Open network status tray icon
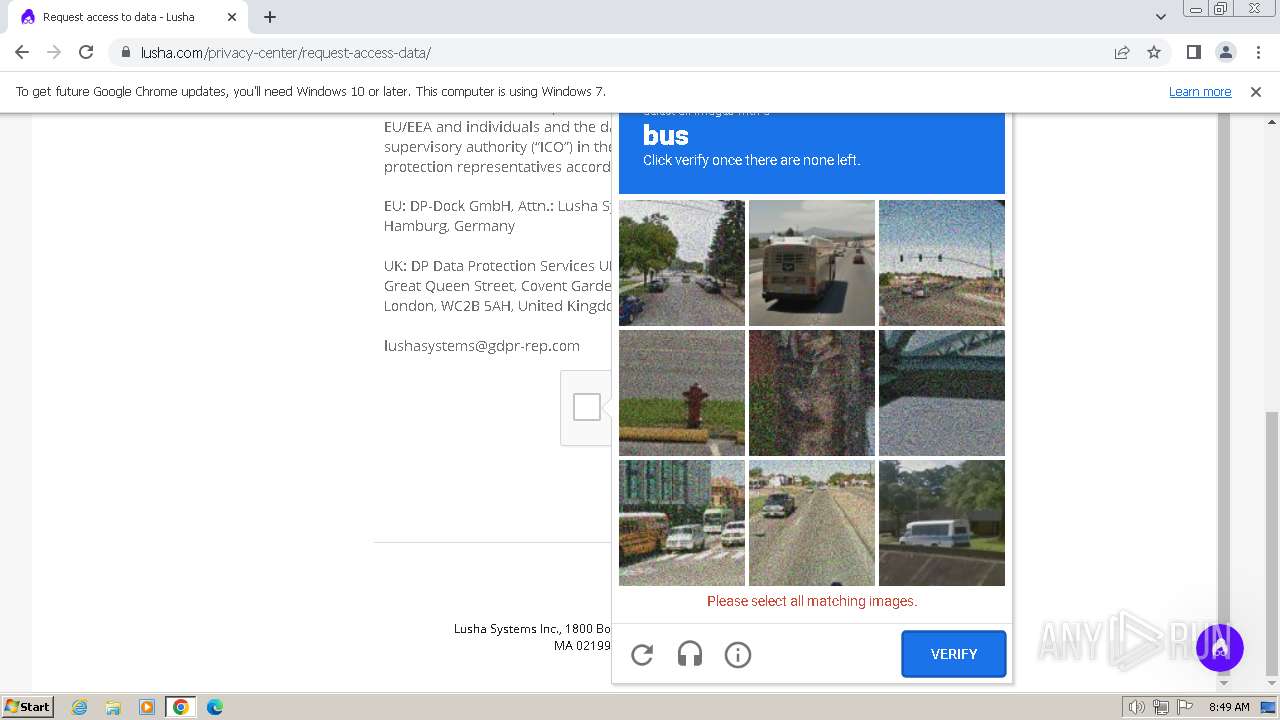The height and width of the screenshot is (720, 1280). pyautogui.click(x=1161, y=707)
